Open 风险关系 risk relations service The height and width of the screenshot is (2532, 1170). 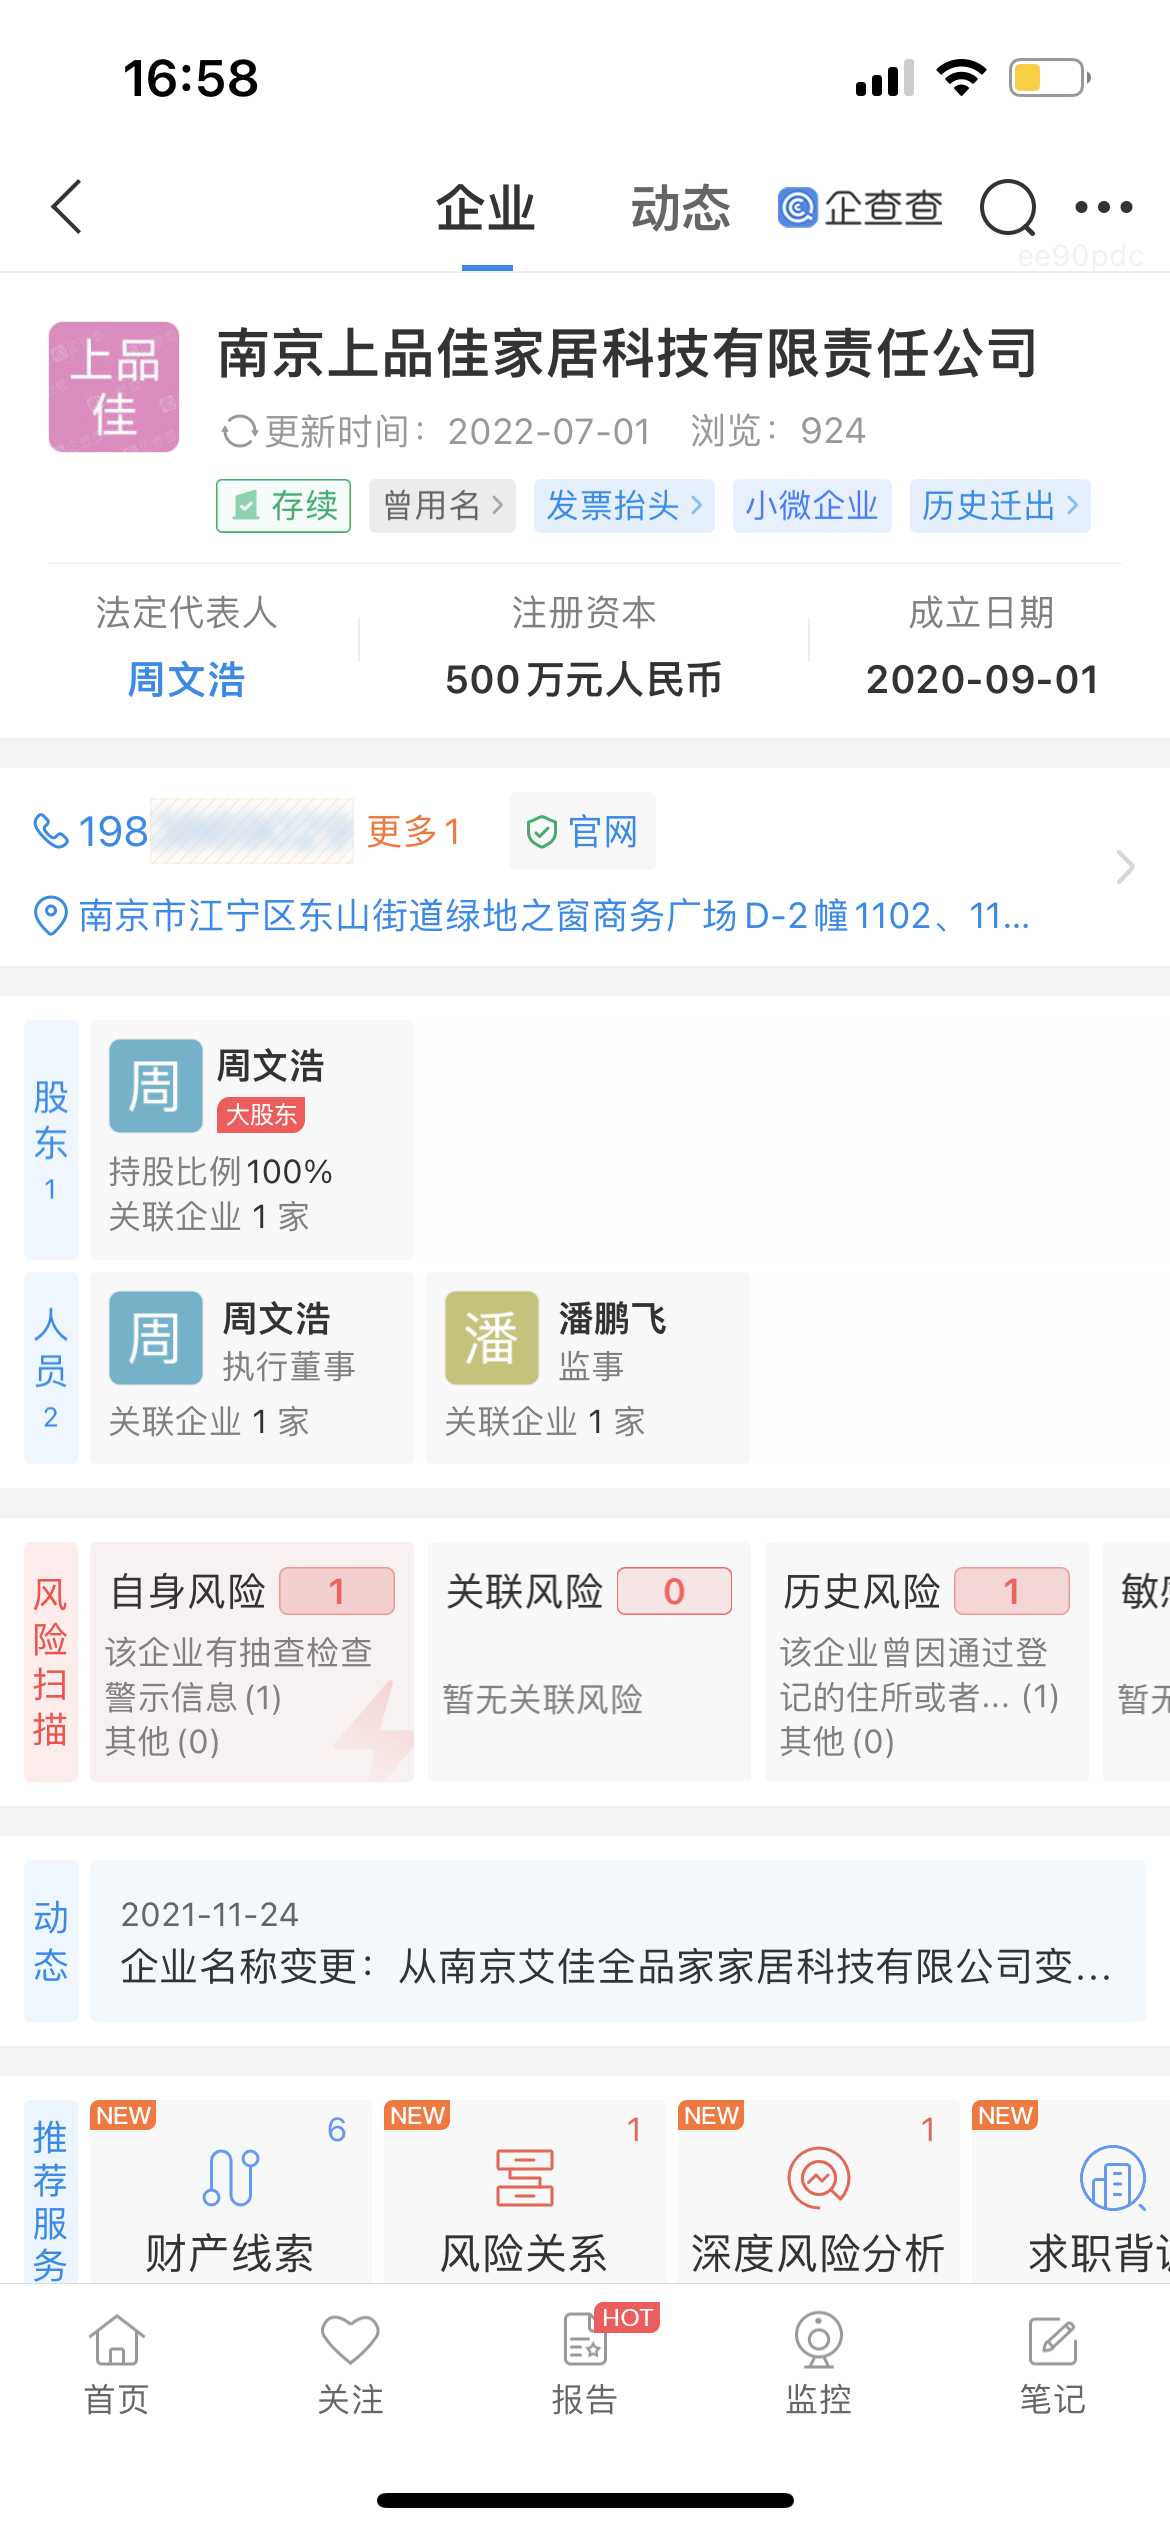(x=524, y=2193)
